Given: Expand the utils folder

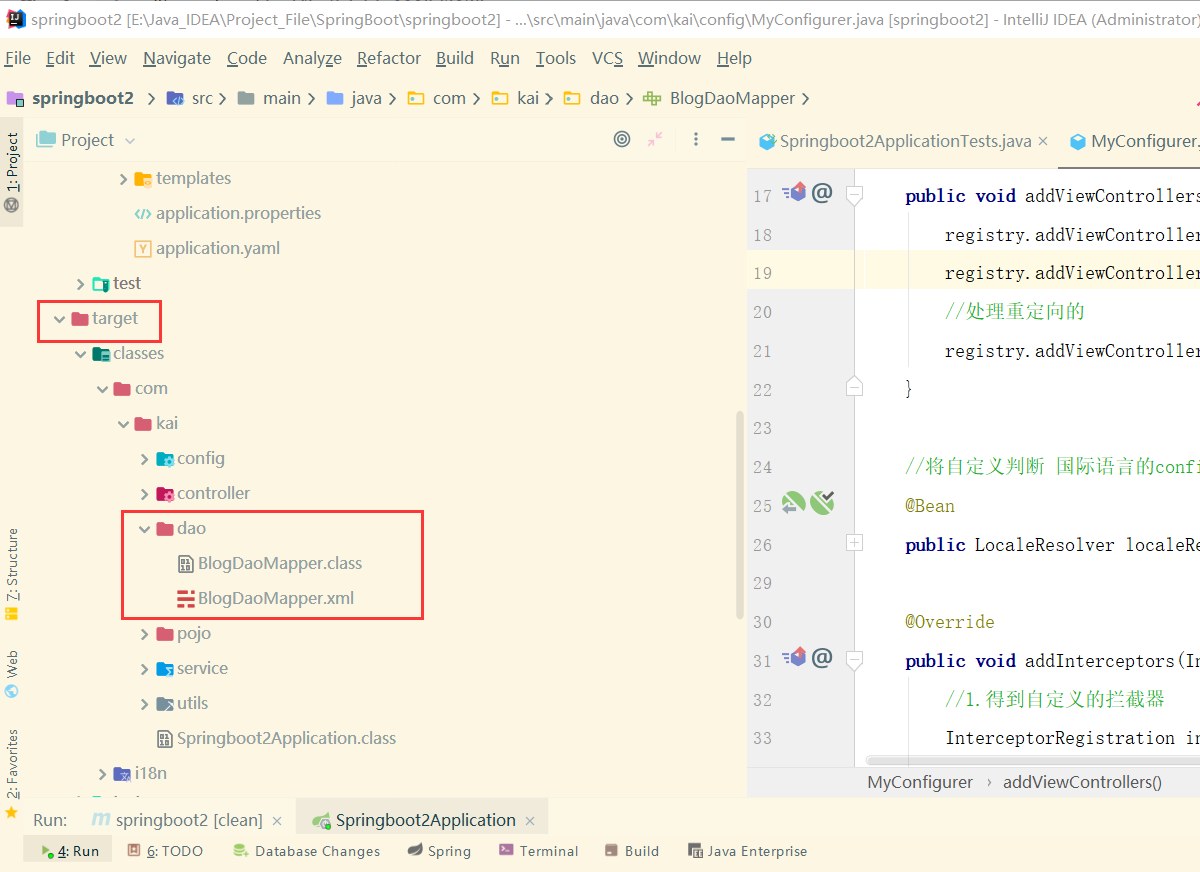Looking at the screenshot, I should (144, 704).
